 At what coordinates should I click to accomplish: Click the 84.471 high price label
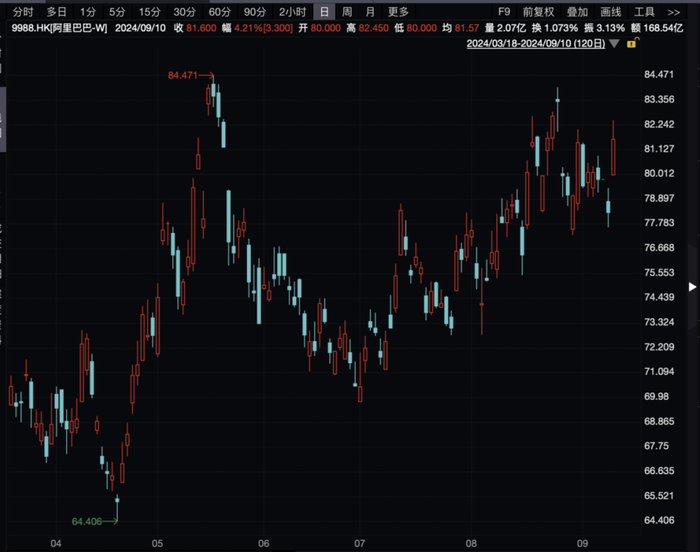point(182,75)
